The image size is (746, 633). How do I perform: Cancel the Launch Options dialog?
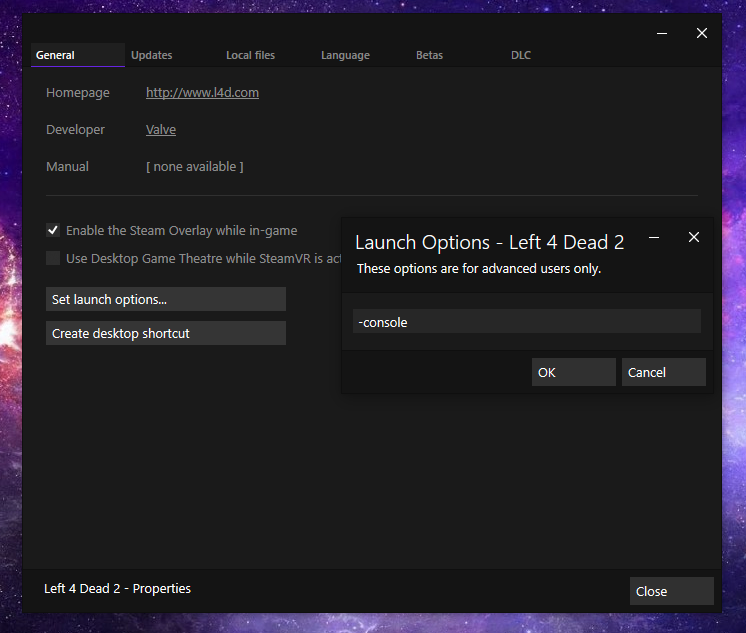click(664, 372)
